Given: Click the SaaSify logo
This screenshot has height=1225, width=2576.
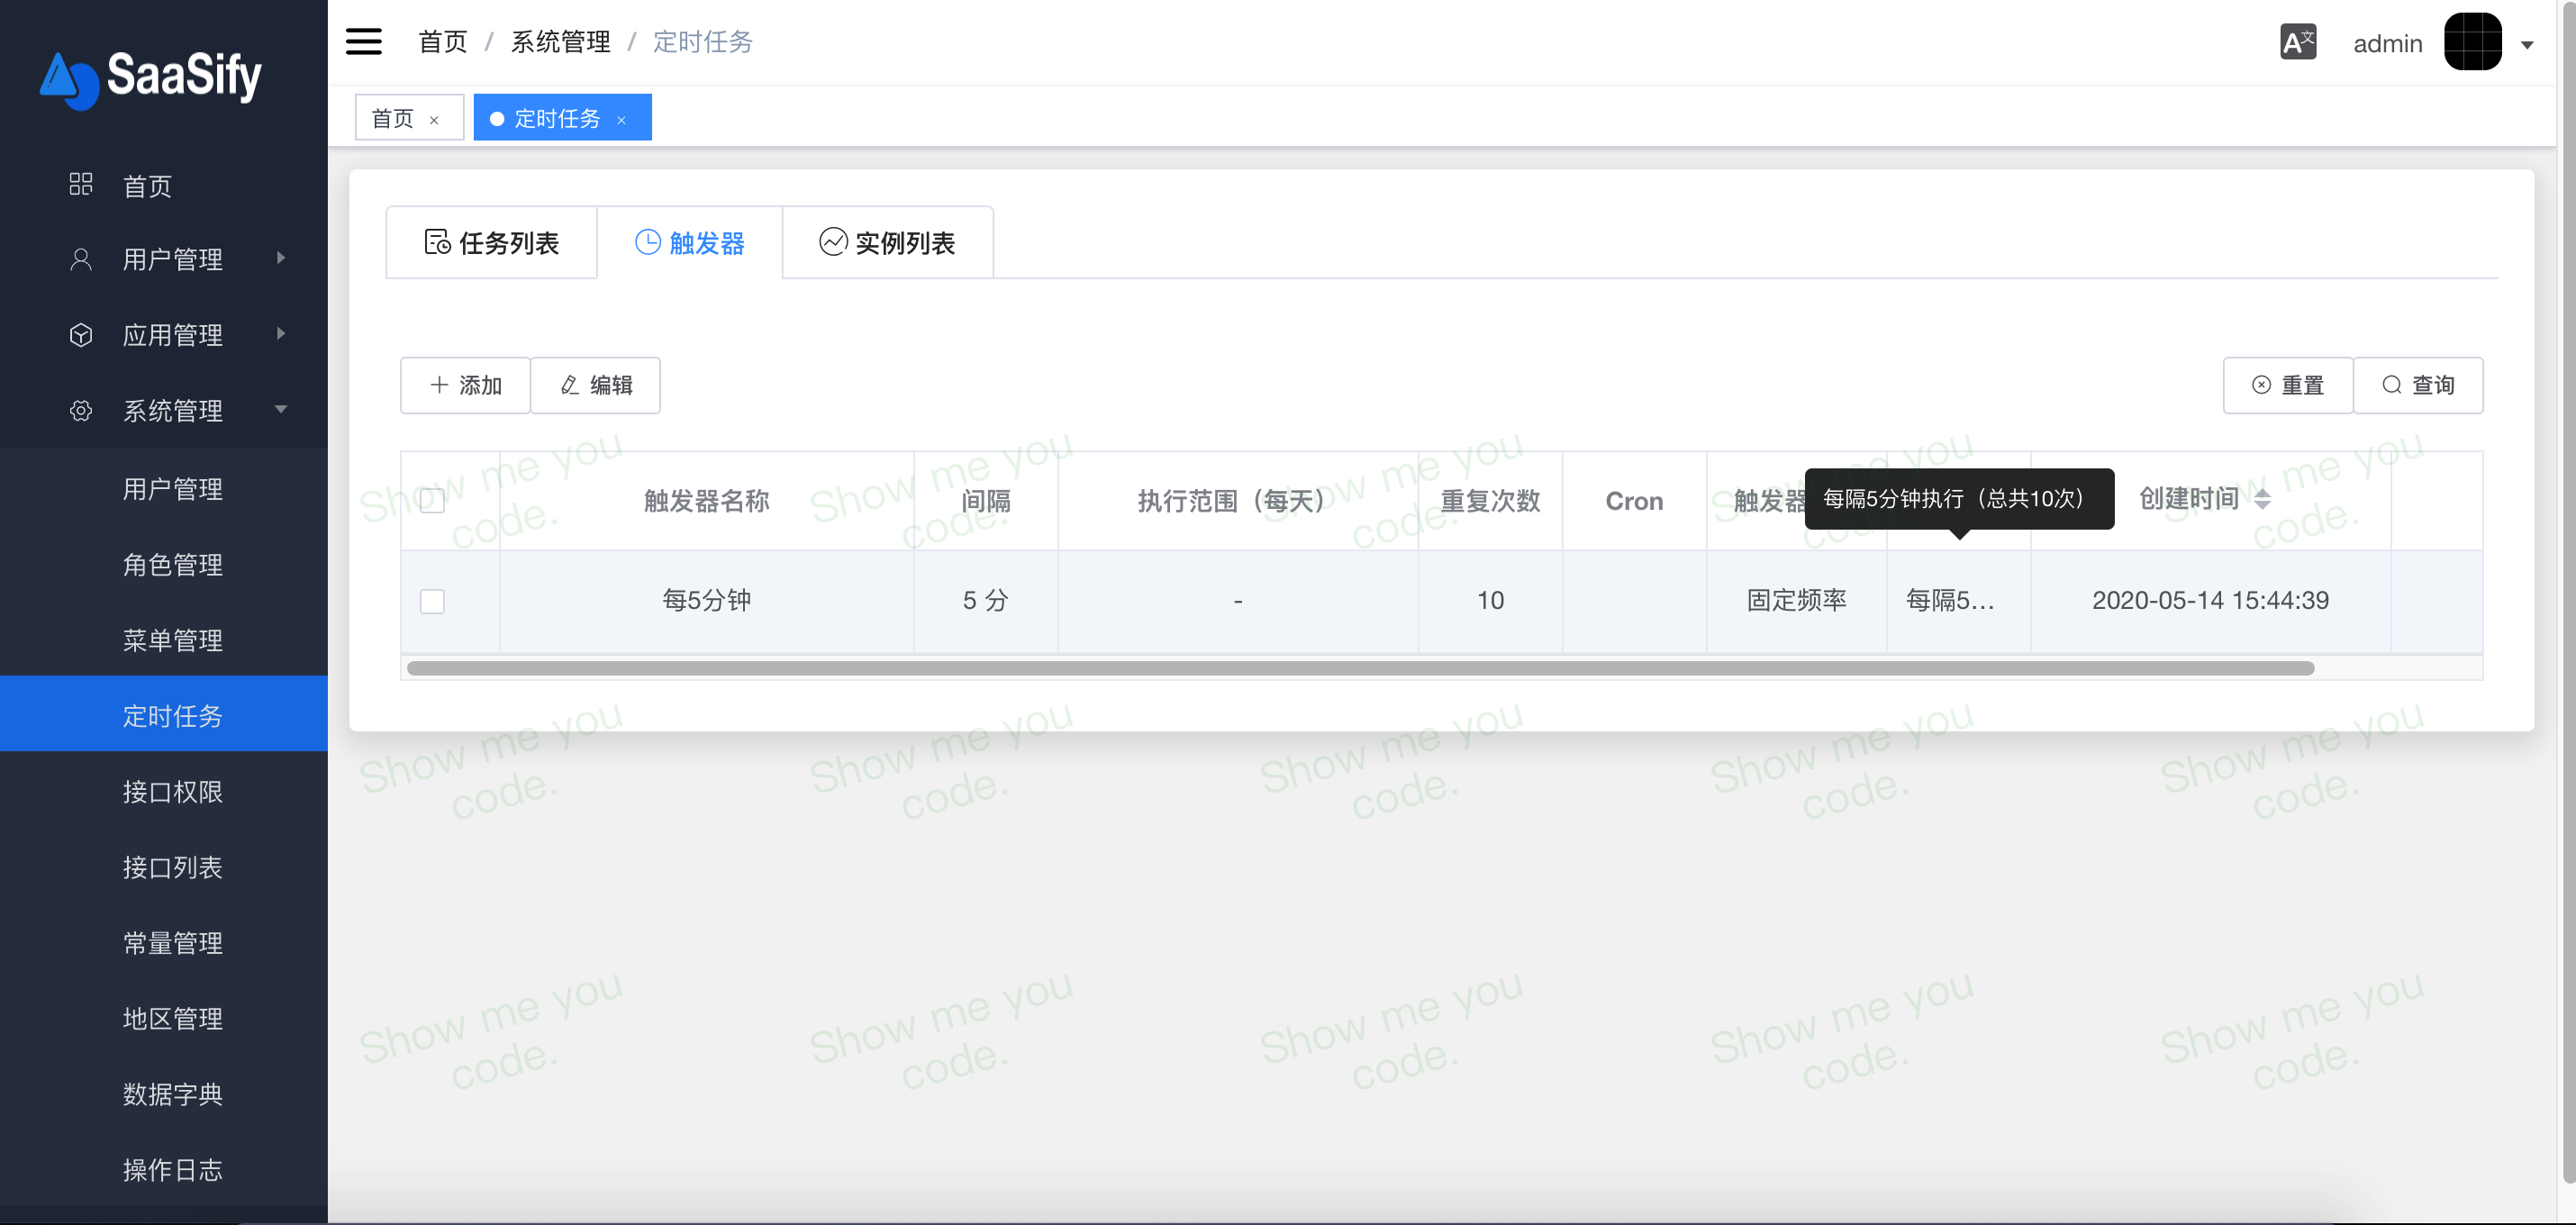Looking at the screenshot, I should pyautogui.click(x=151, y=77).
